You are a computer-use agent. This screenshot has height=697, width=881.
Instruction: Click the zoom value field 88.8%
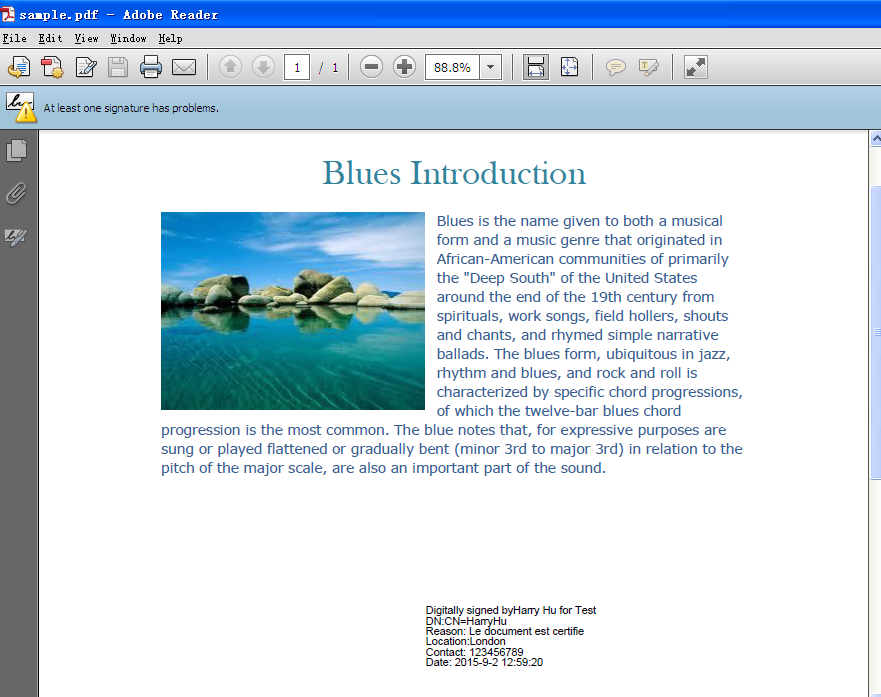(x=452, y=67)
